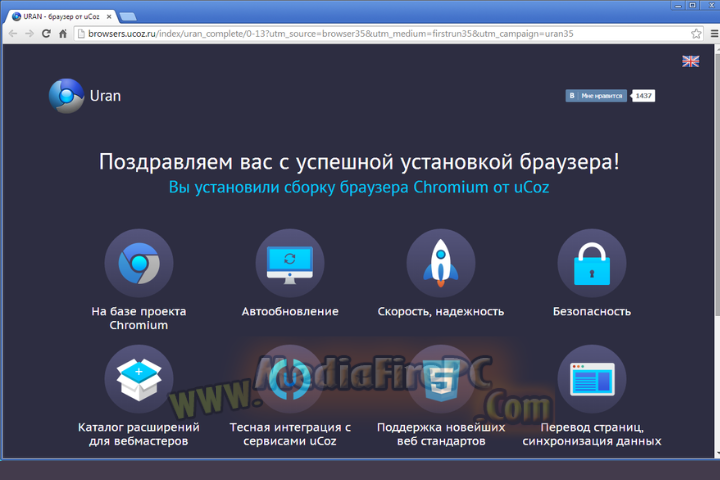Open a new browser tab
The height and width of the screenshot is (480, 720).
pos(128,17)
